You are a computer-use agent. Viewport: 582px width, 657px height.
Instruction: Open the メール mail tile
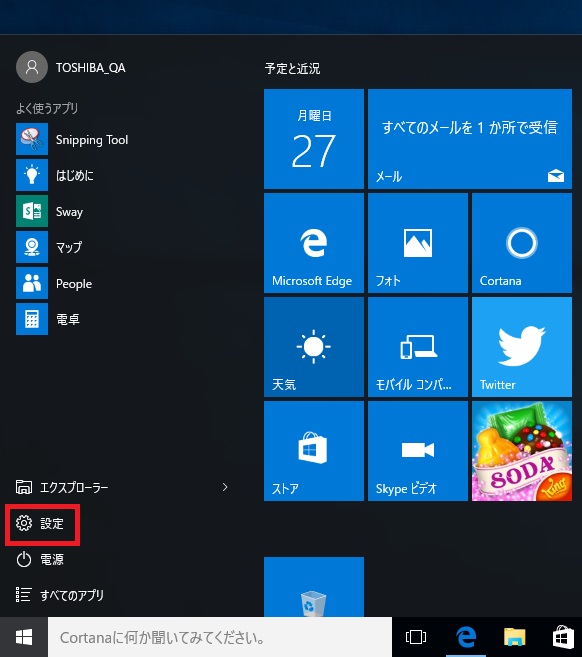[470, 139]
